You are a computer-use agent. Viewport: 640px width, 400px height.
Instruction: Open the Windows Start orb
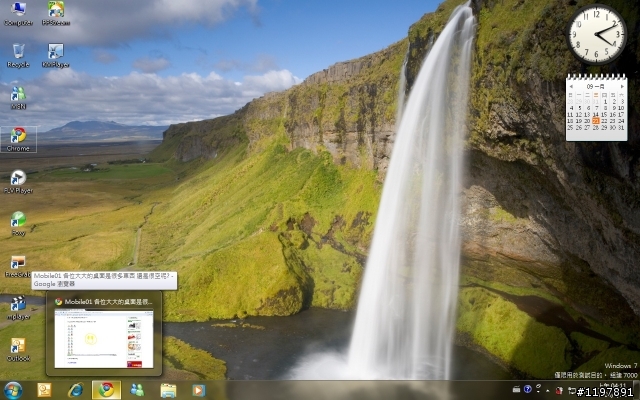click(13, 390)
